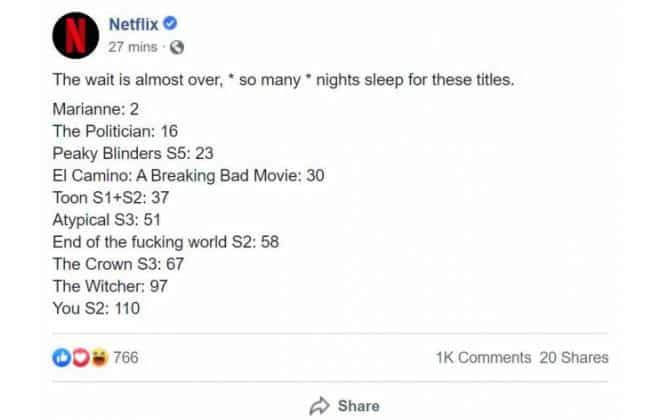Image resolution: width=660 pixels, height=420 pixels.
Task: Click the blue Like reaction icon
Action: click(61, 358)
